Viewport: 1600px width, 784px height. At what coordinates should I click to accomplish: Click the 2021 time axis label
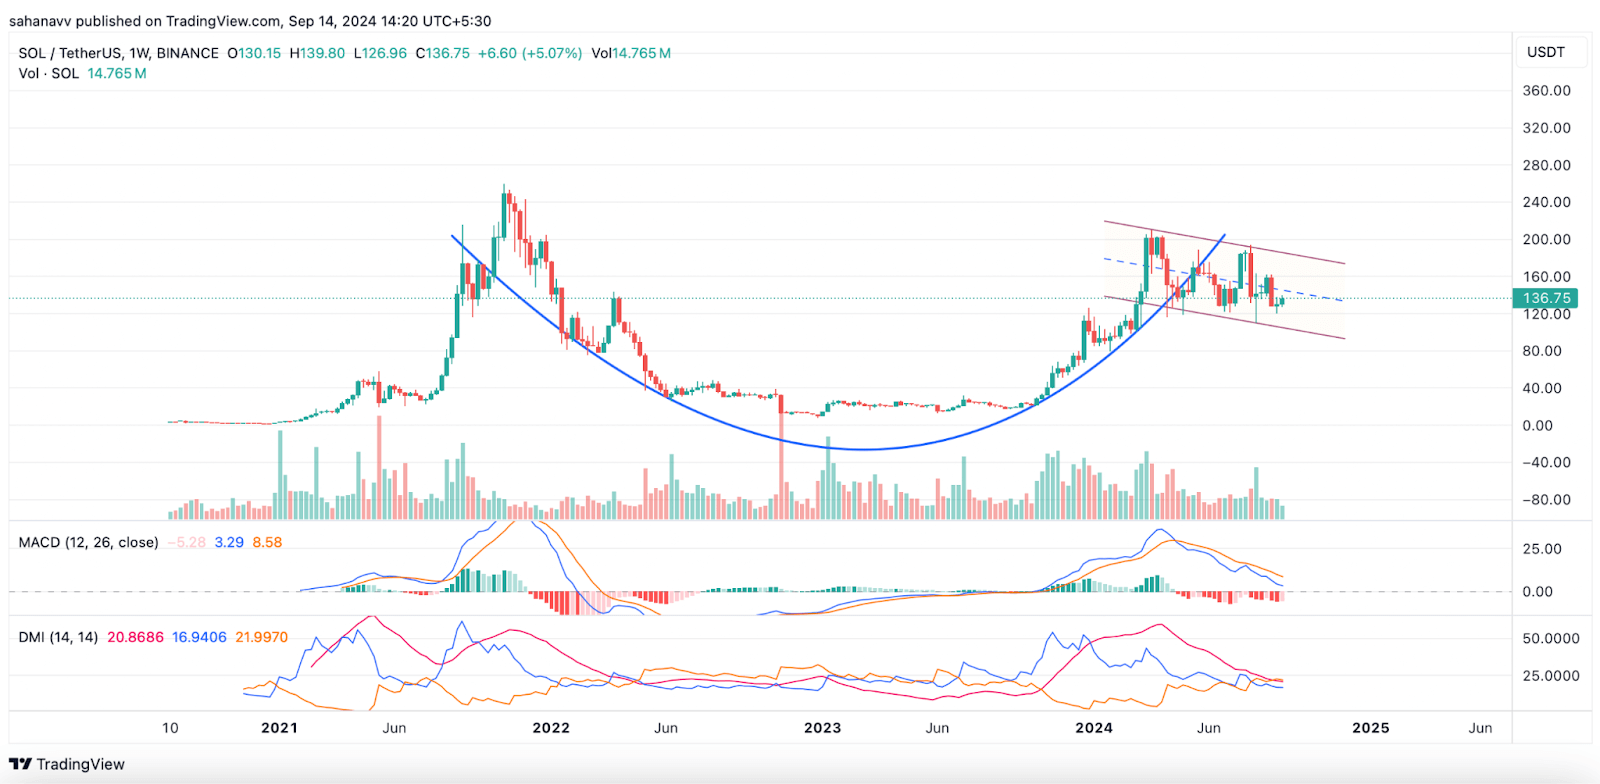coord(279,728)
